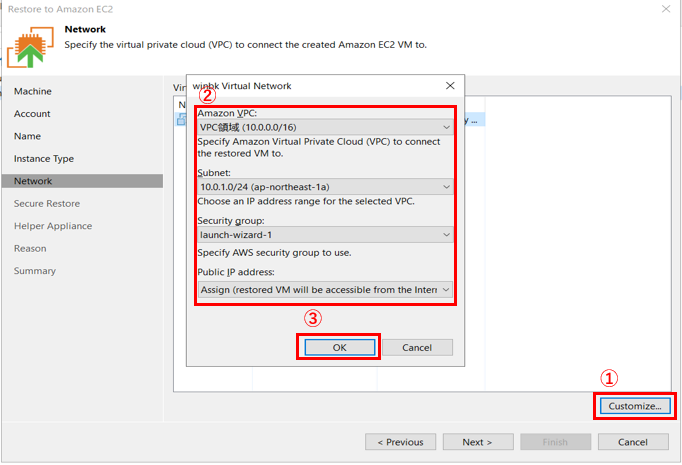Screen dimensions: 682x465
Task: Click Cancel in the Virtual Network dialog
Action: [x=417, y=347]
